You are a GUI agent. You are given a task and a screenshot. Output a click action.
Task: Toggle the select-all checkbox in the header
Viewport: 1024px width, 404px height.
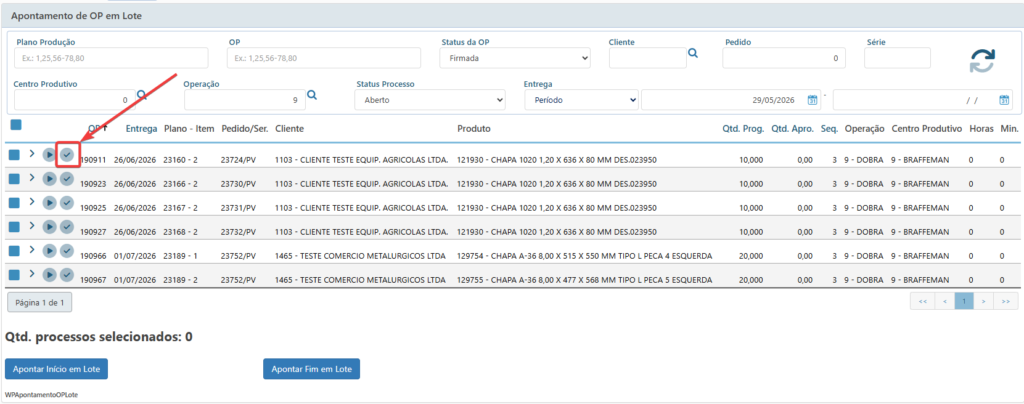16,125
